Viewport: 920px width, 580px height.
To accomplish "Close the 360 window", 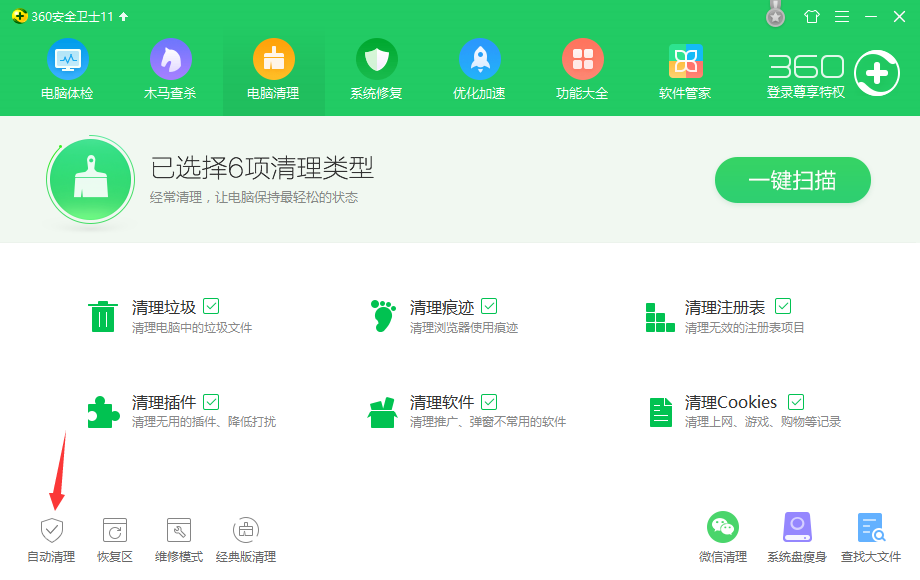I will point(899,16).
